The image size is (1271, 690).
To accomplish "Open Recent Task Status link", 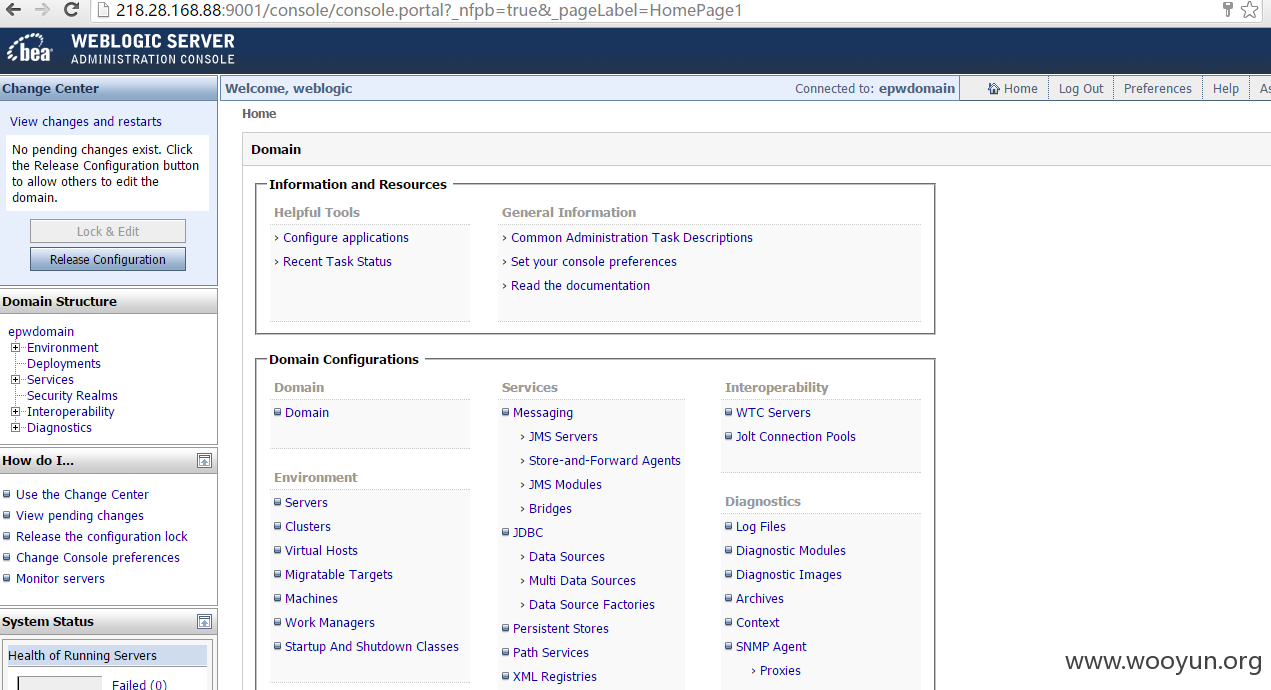I will (337, 262).
